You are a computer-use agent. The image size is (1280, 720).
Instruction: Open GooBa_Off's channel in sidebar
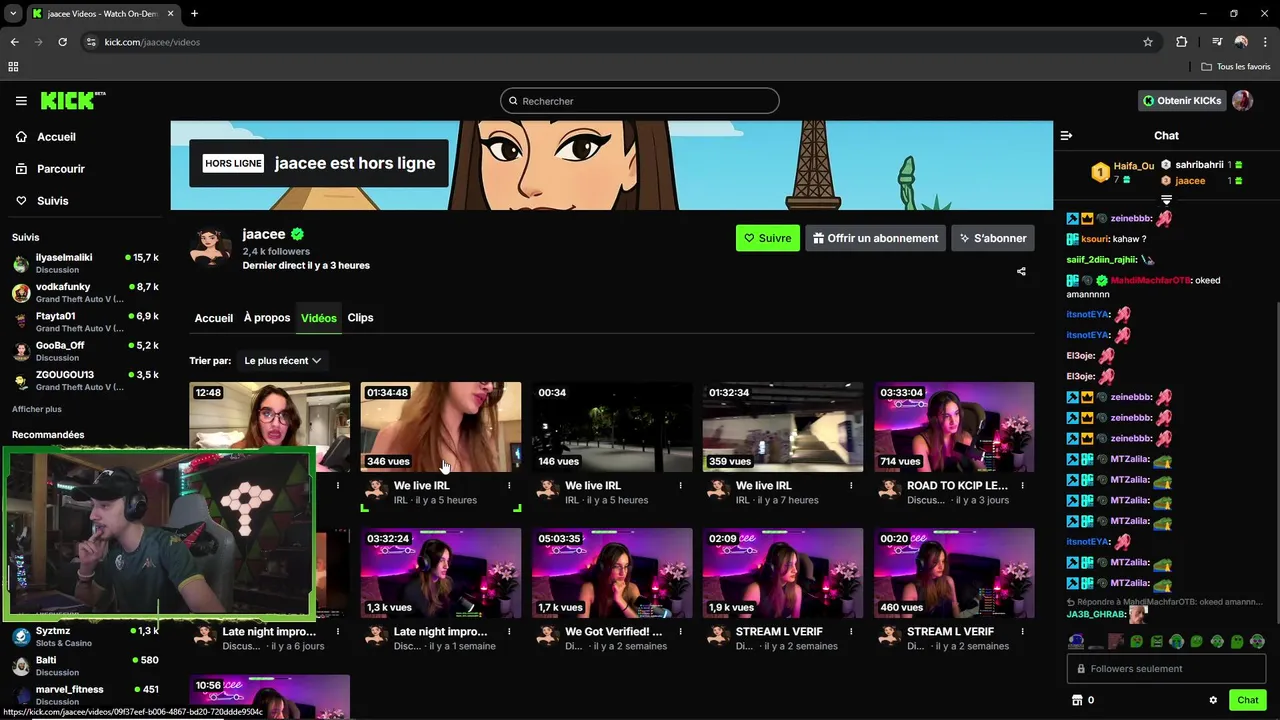click(x=85, y=351)
